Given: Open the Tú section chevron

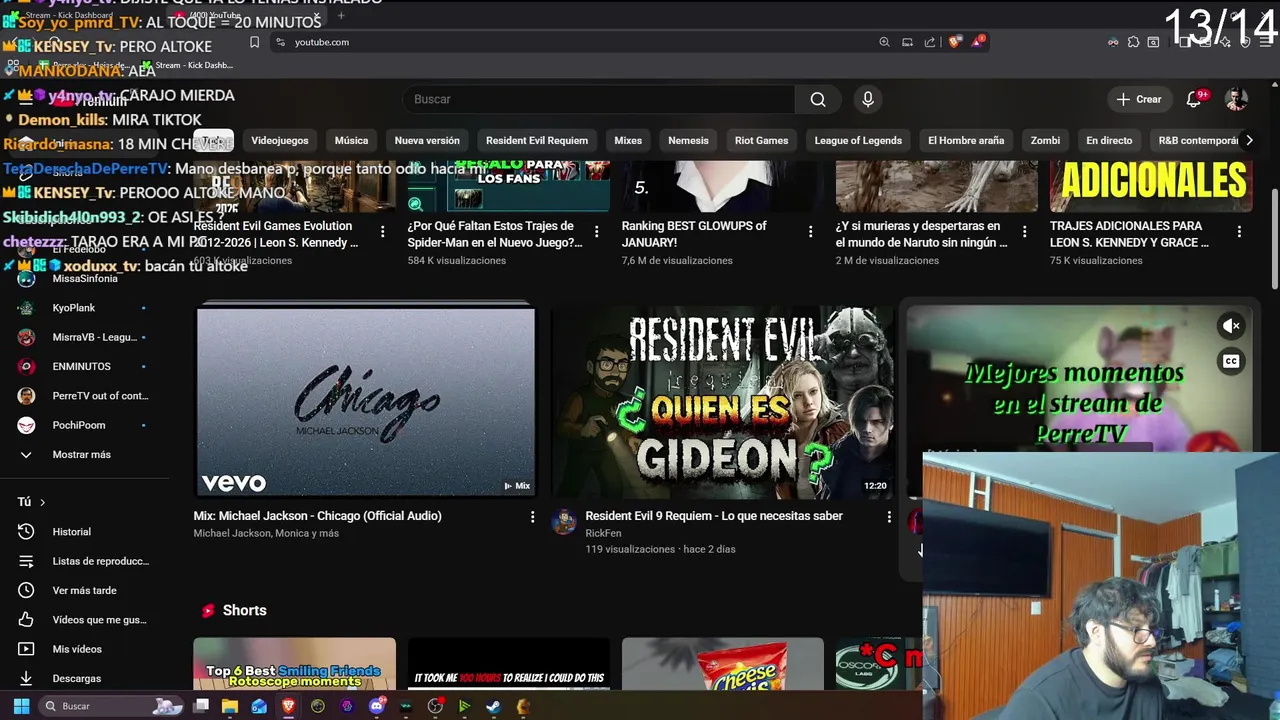Looking at the screenshot, I should click(x=42, y=502).
